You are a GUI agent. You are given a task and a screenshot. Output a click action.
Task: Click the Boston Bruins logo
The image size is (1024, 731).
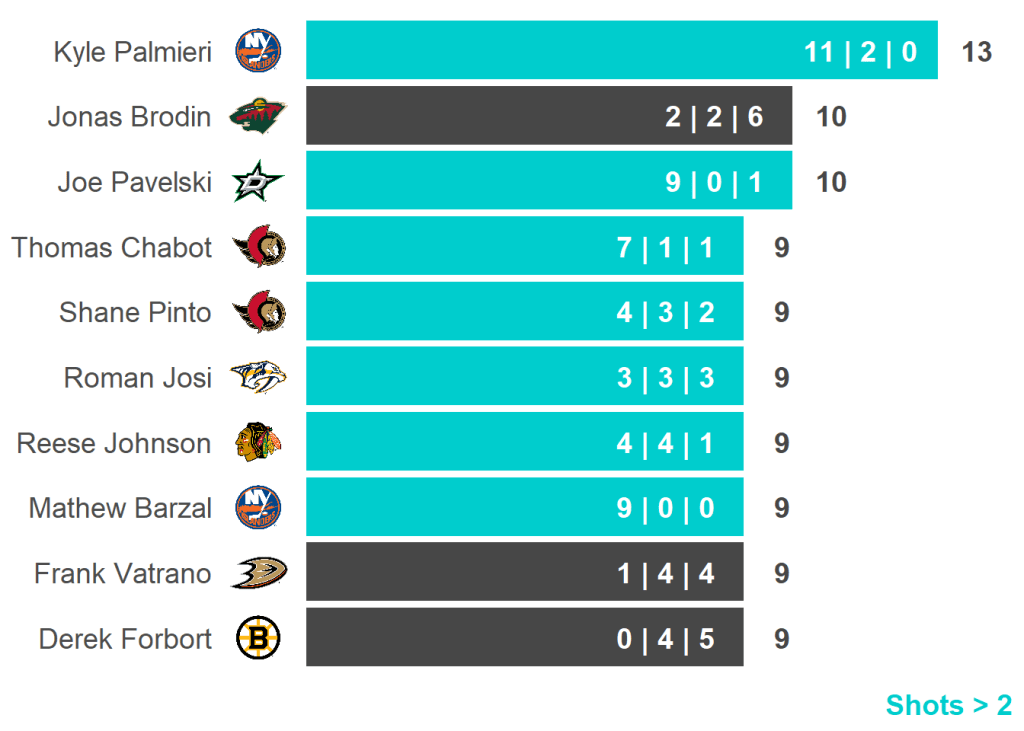pyautogui.click(x=258, y=638)
